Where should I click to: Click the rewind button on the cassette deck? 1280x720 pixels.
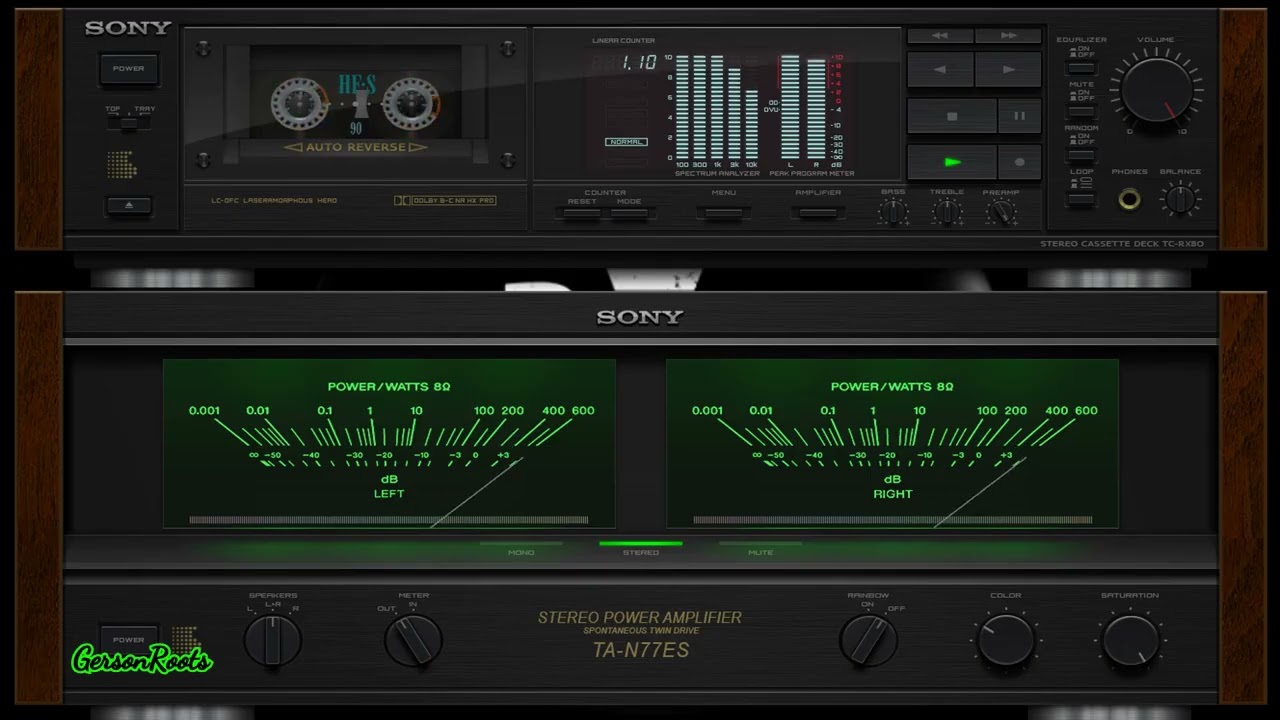[x=940, y=36]
